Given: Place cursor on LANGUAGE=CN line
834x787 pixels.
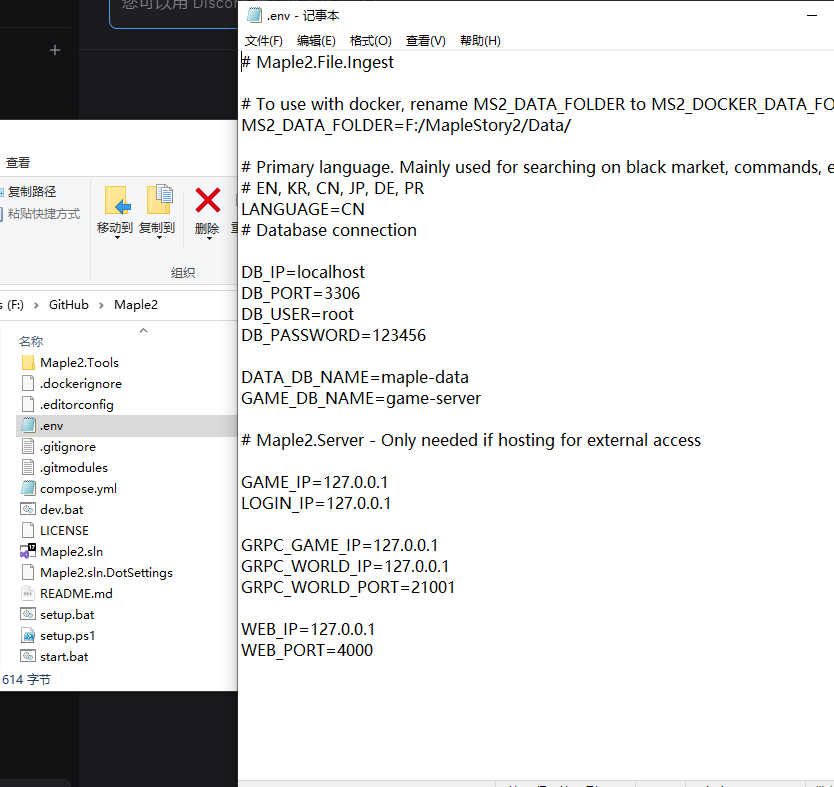Looking at the screenshot, I should pos(303,209).
